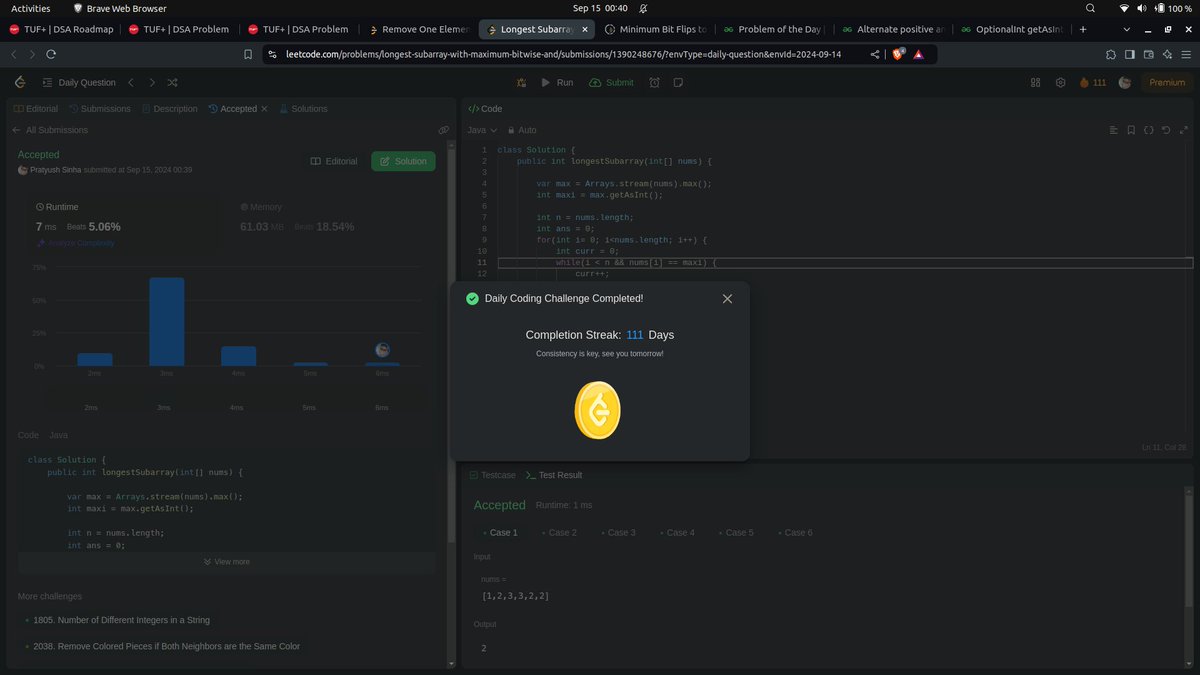The height and width of the screenshot is (675, 1200).
Task: Switch to the Description tab
Action: (169, 108)
